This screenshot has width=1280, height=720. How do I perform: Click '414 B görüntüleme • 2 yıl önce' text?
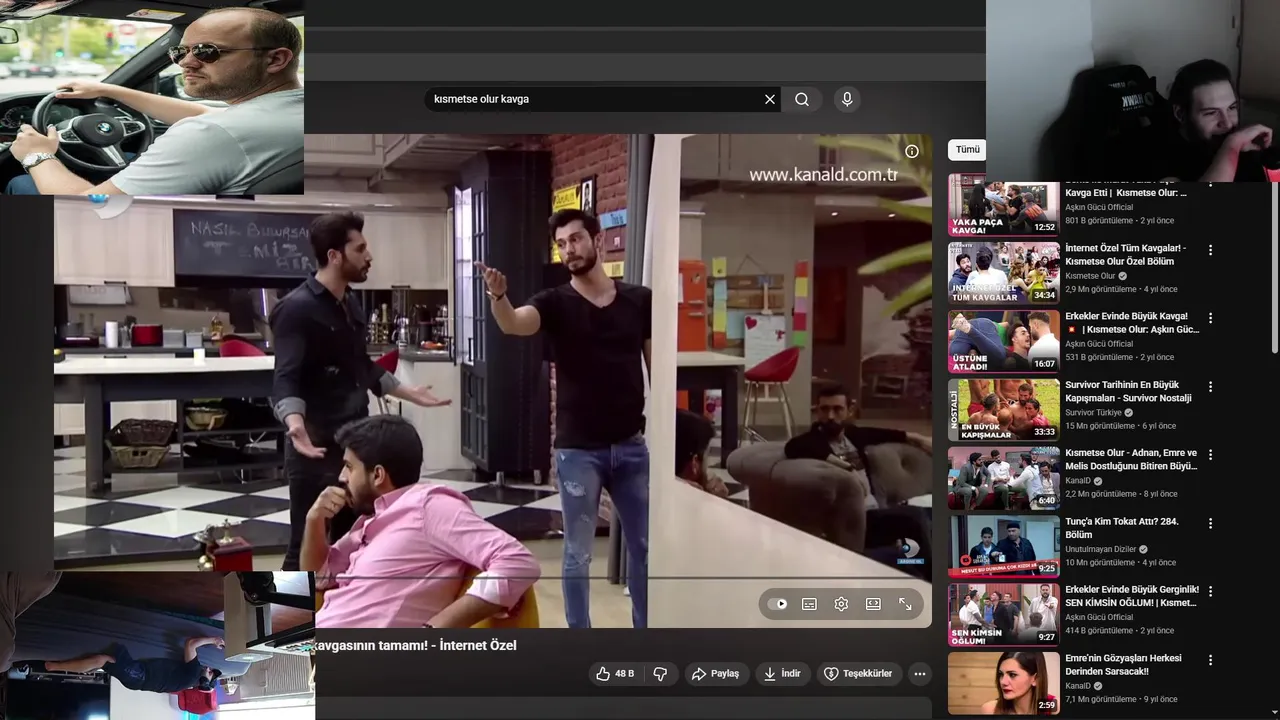pyautogui.click(x=1120, y=631)
